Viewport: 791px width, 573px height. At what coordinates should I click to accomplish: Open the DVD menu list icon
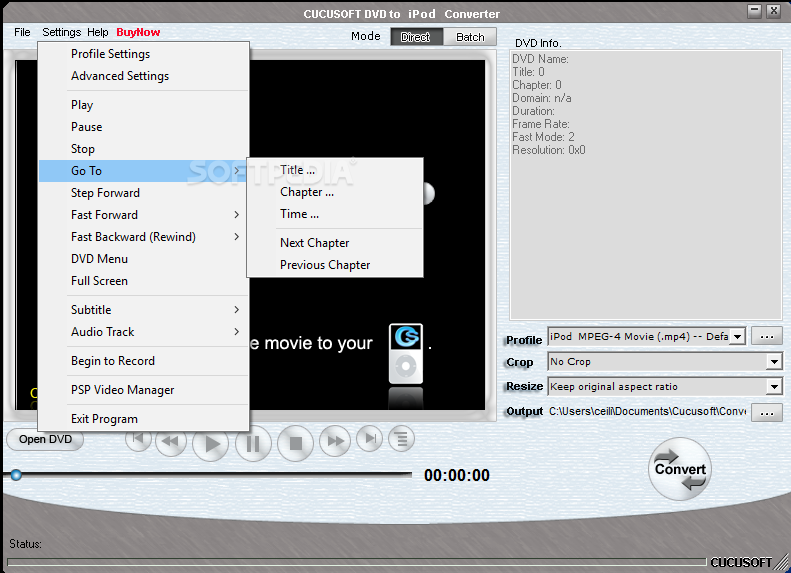click(401, 438)
